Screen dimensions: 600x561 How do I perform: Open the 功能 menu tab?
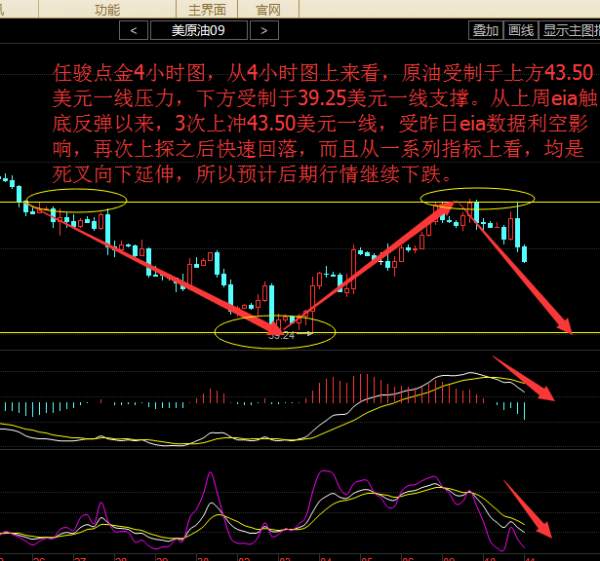107,9
